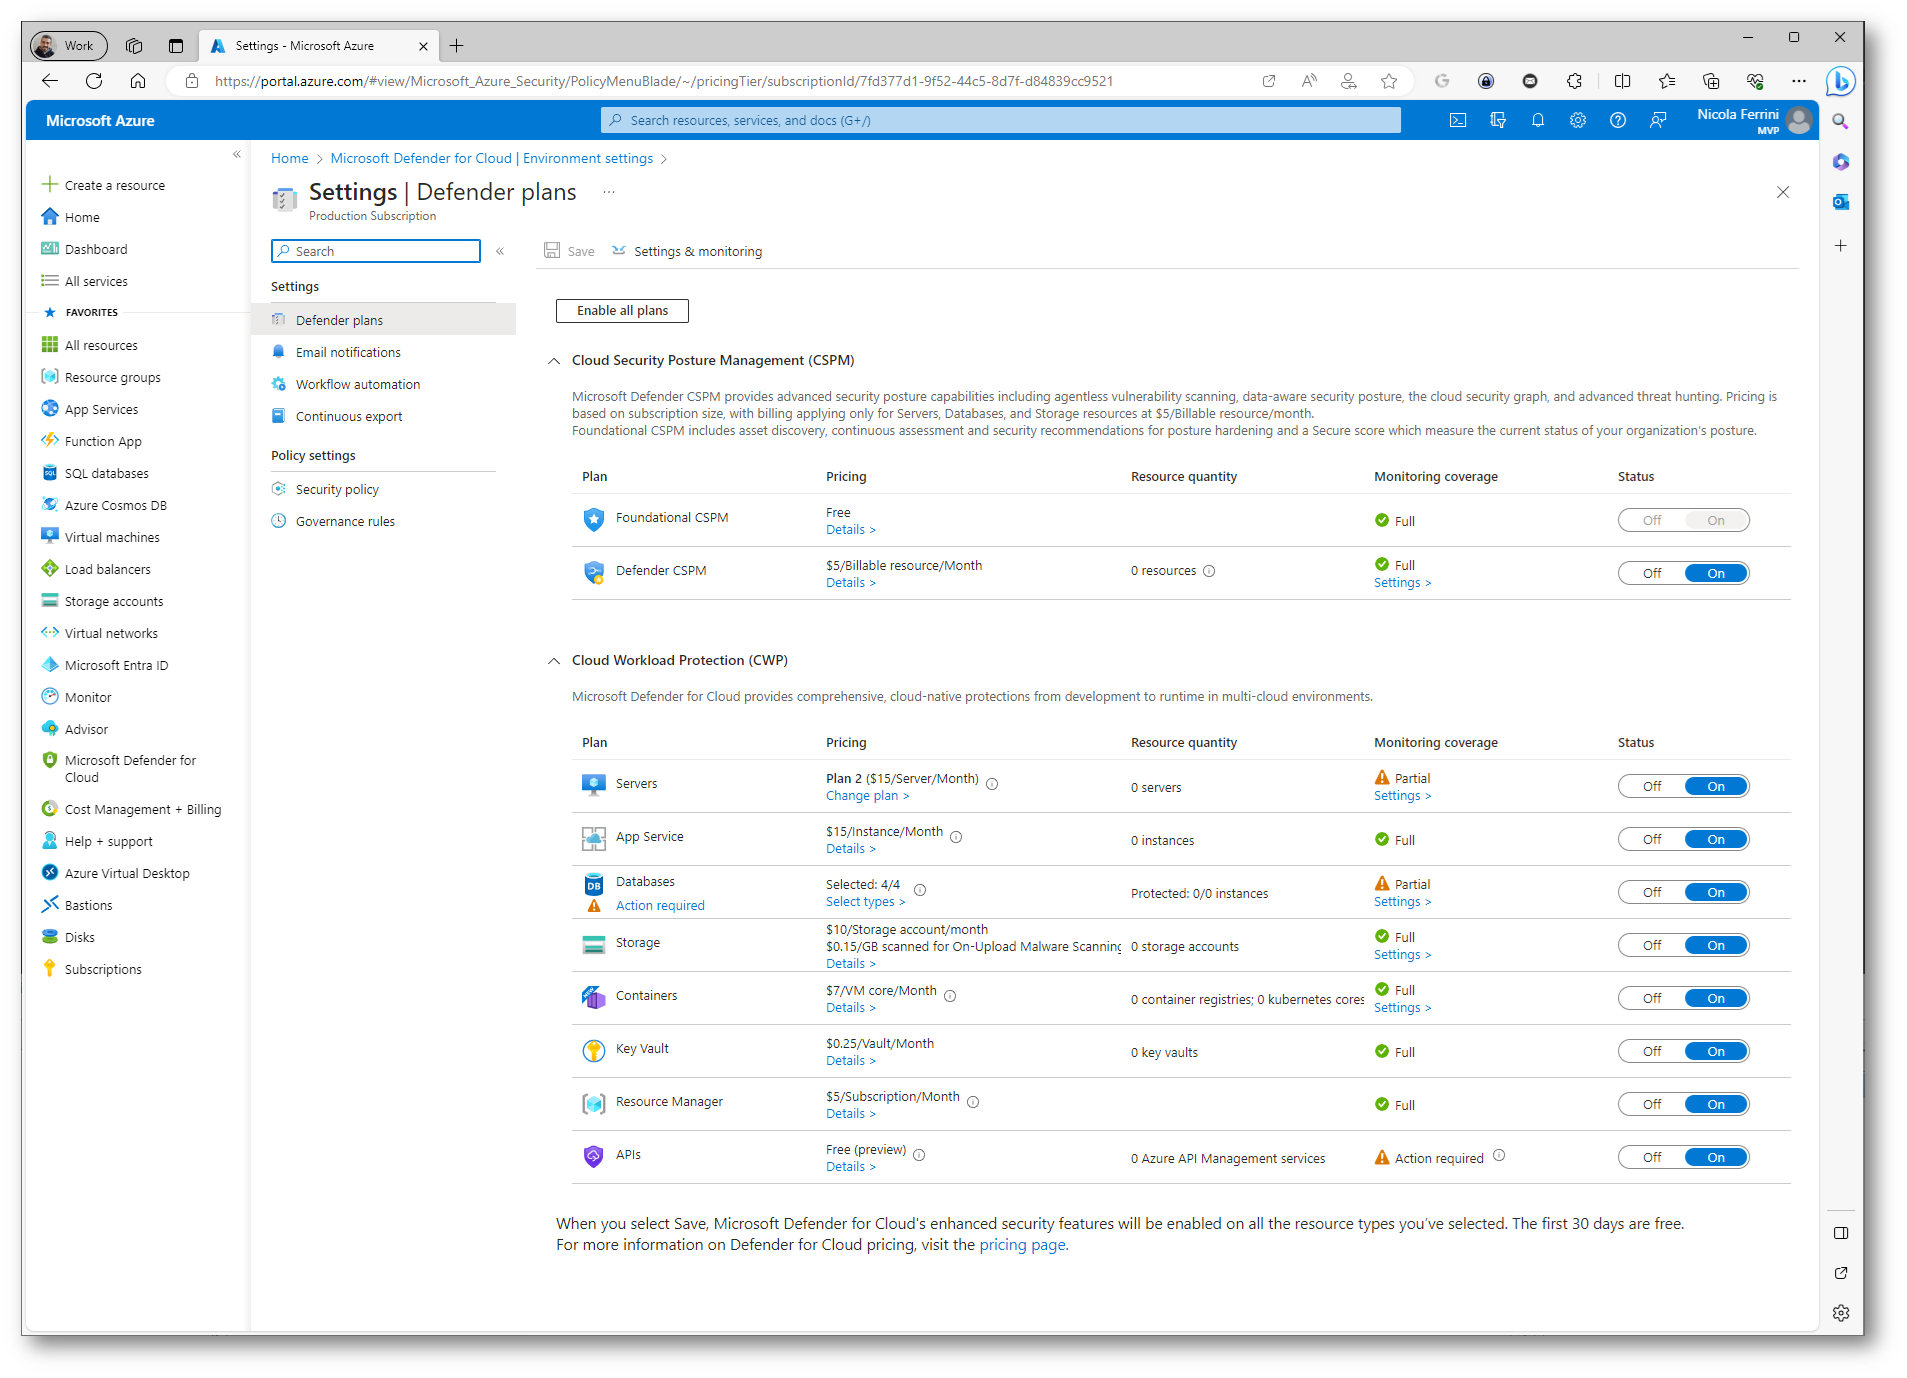
Task: Collapse Cloud Workload Protection section
Action: click(554, 661)
